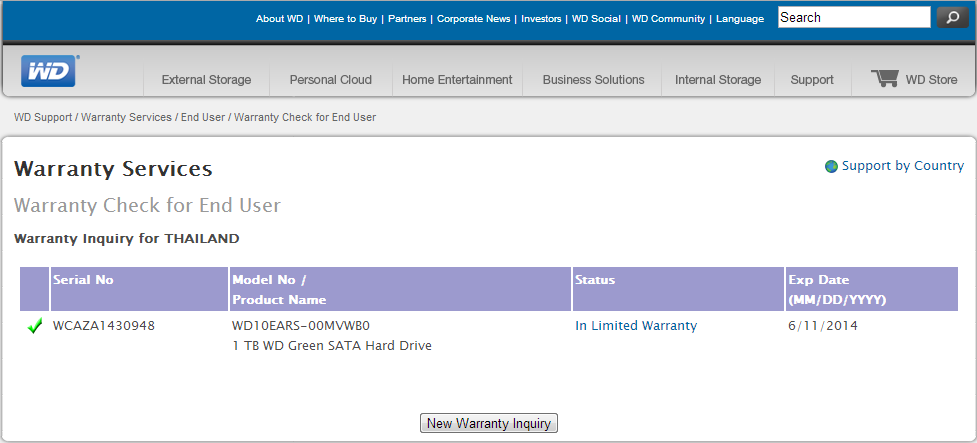The image size is (977, 443).
Task: Open the Language selection link
Action: point(739,19)
